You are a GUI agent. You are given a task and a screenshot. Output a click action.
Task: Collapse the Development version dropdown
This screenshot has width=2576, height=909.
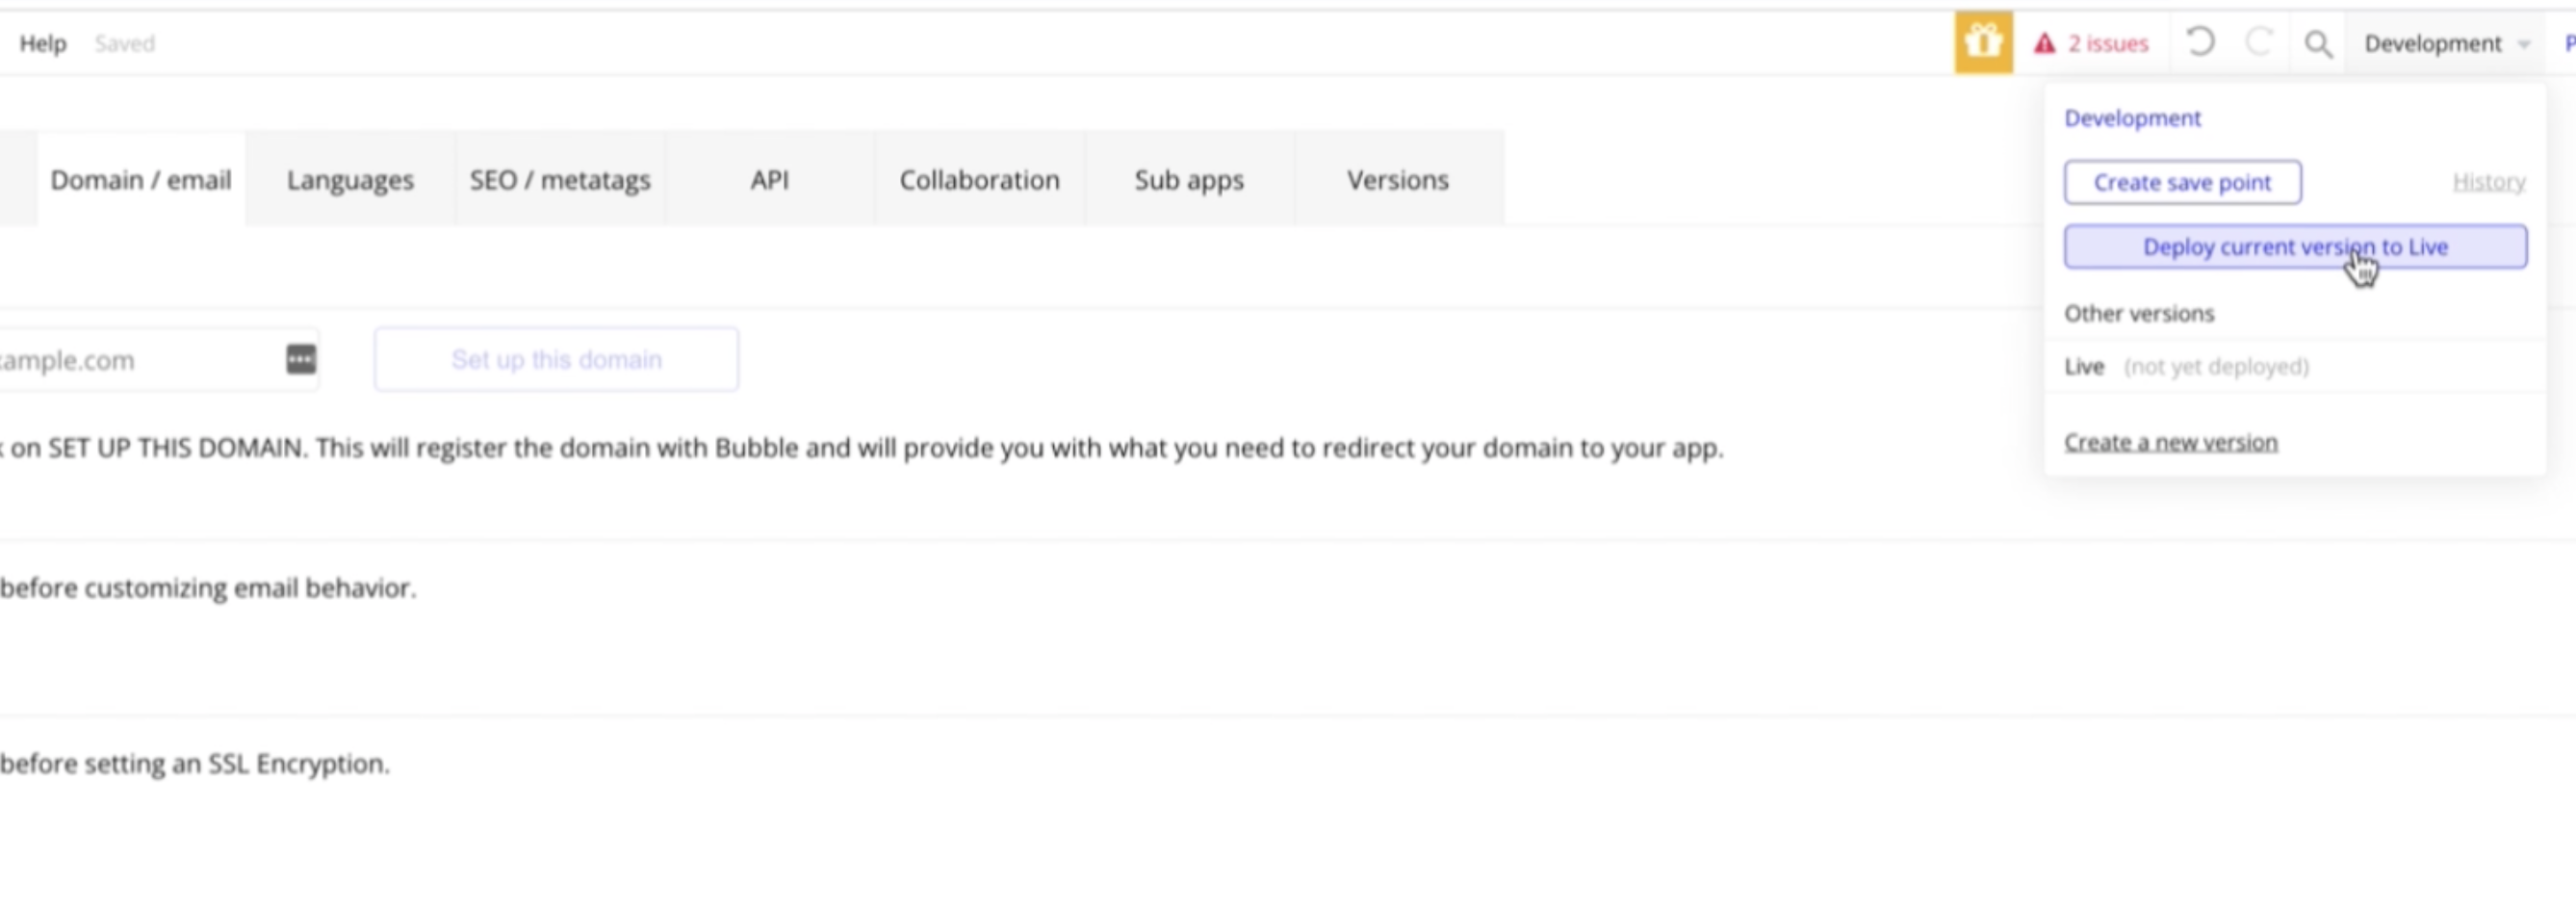point(2446,44)
